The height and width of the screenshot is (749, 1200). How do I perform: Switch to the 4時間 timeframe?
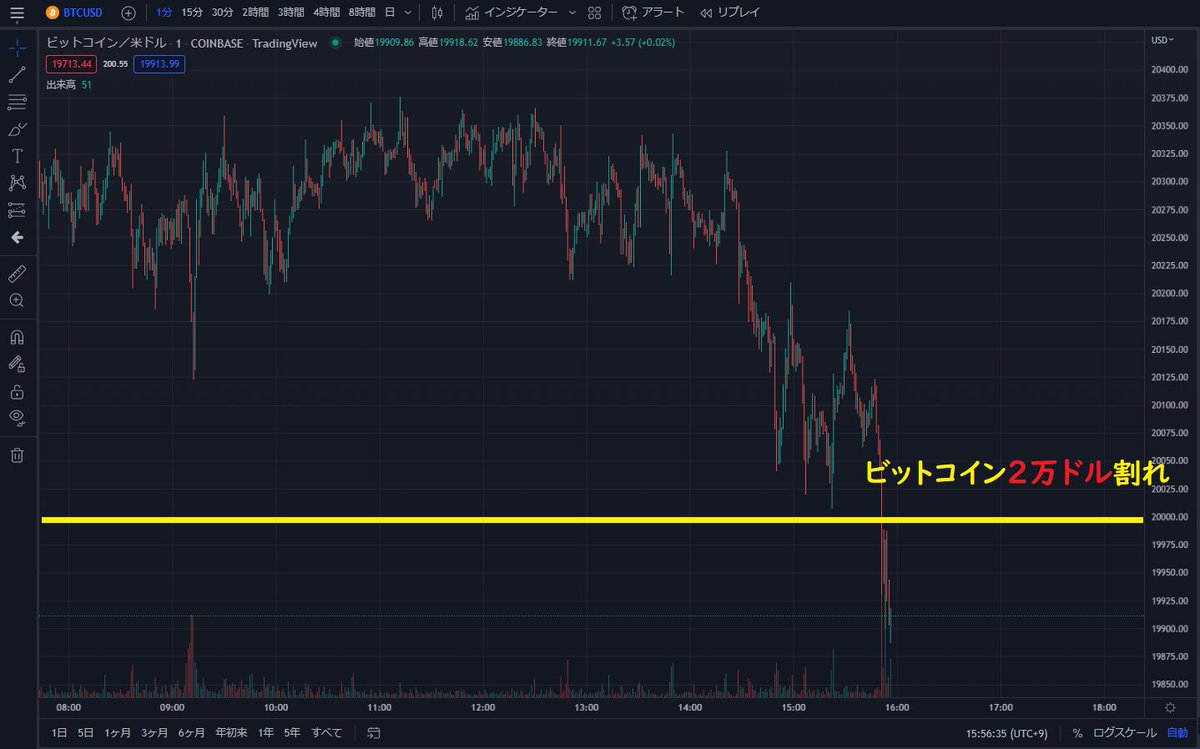coord(325,13)
